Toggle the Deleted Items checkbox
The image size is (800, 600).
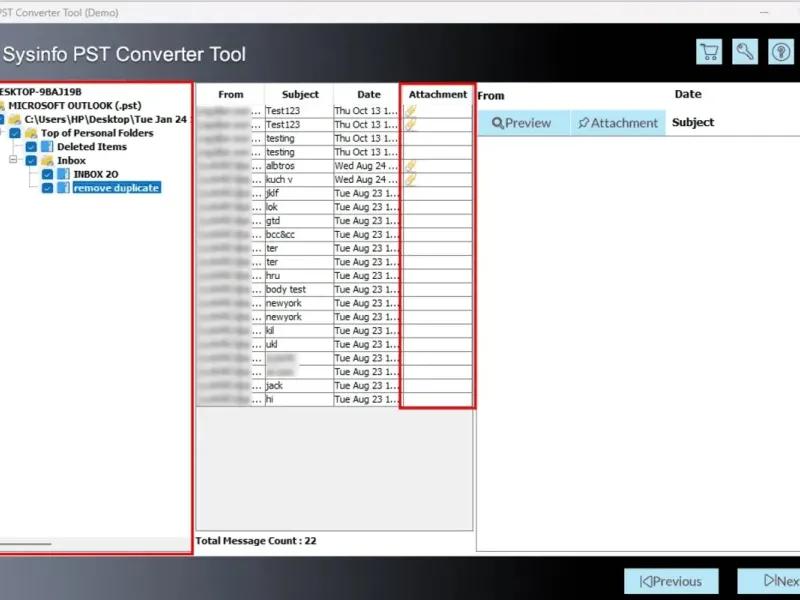pos(31,146)
